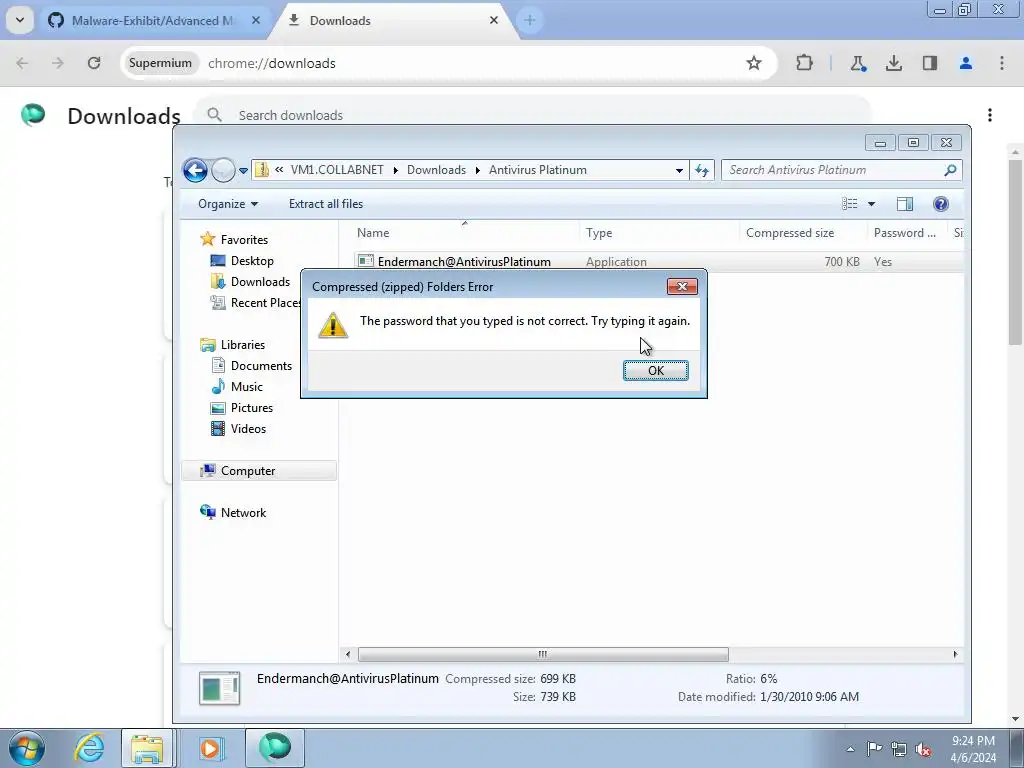Viewport: 1024px width, 768px height.
Task: Open the Windows Start button
Action: point(26,748)
